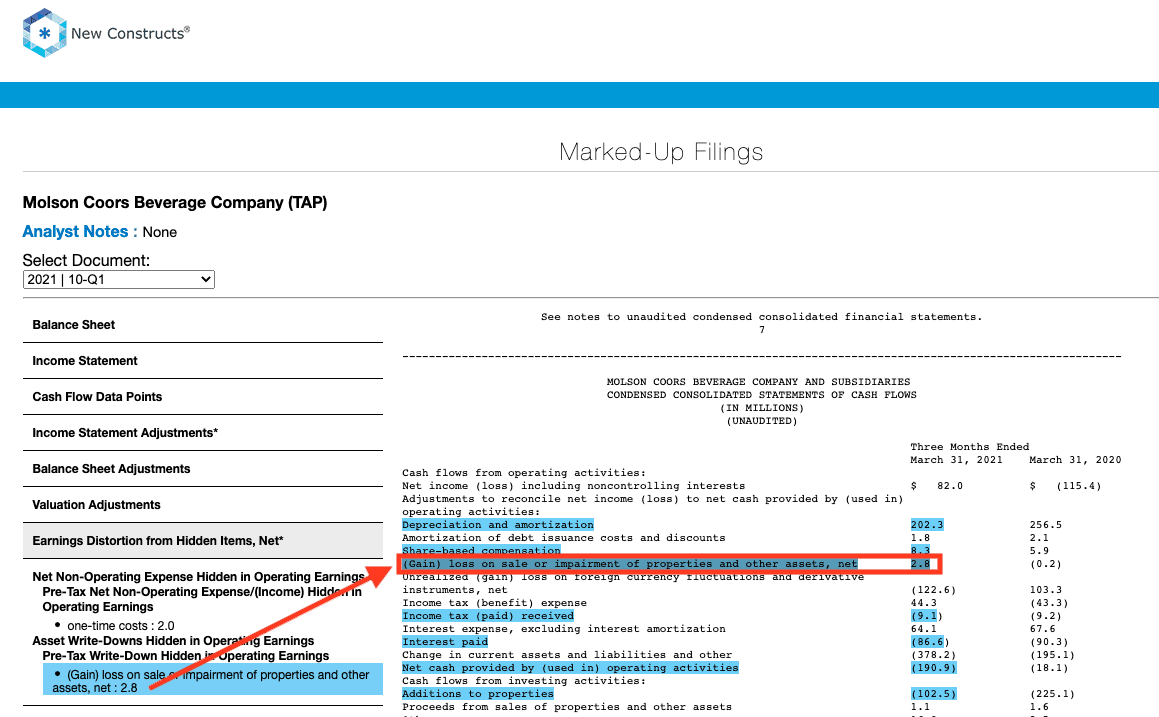Click Molson Coors Beverage Company (TAP) heading

[175, 203]
